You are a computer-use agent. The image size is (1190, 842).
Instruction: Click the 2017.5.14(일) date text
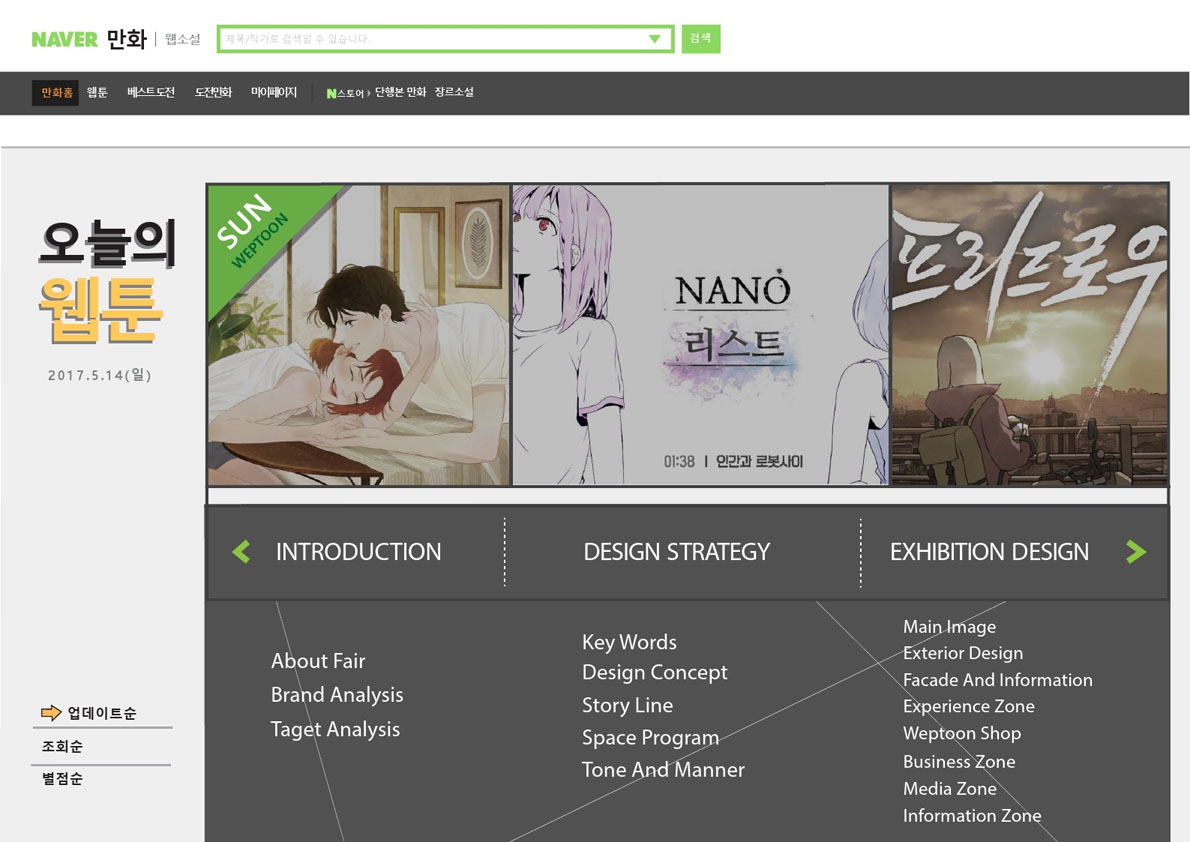click(99, 375)
